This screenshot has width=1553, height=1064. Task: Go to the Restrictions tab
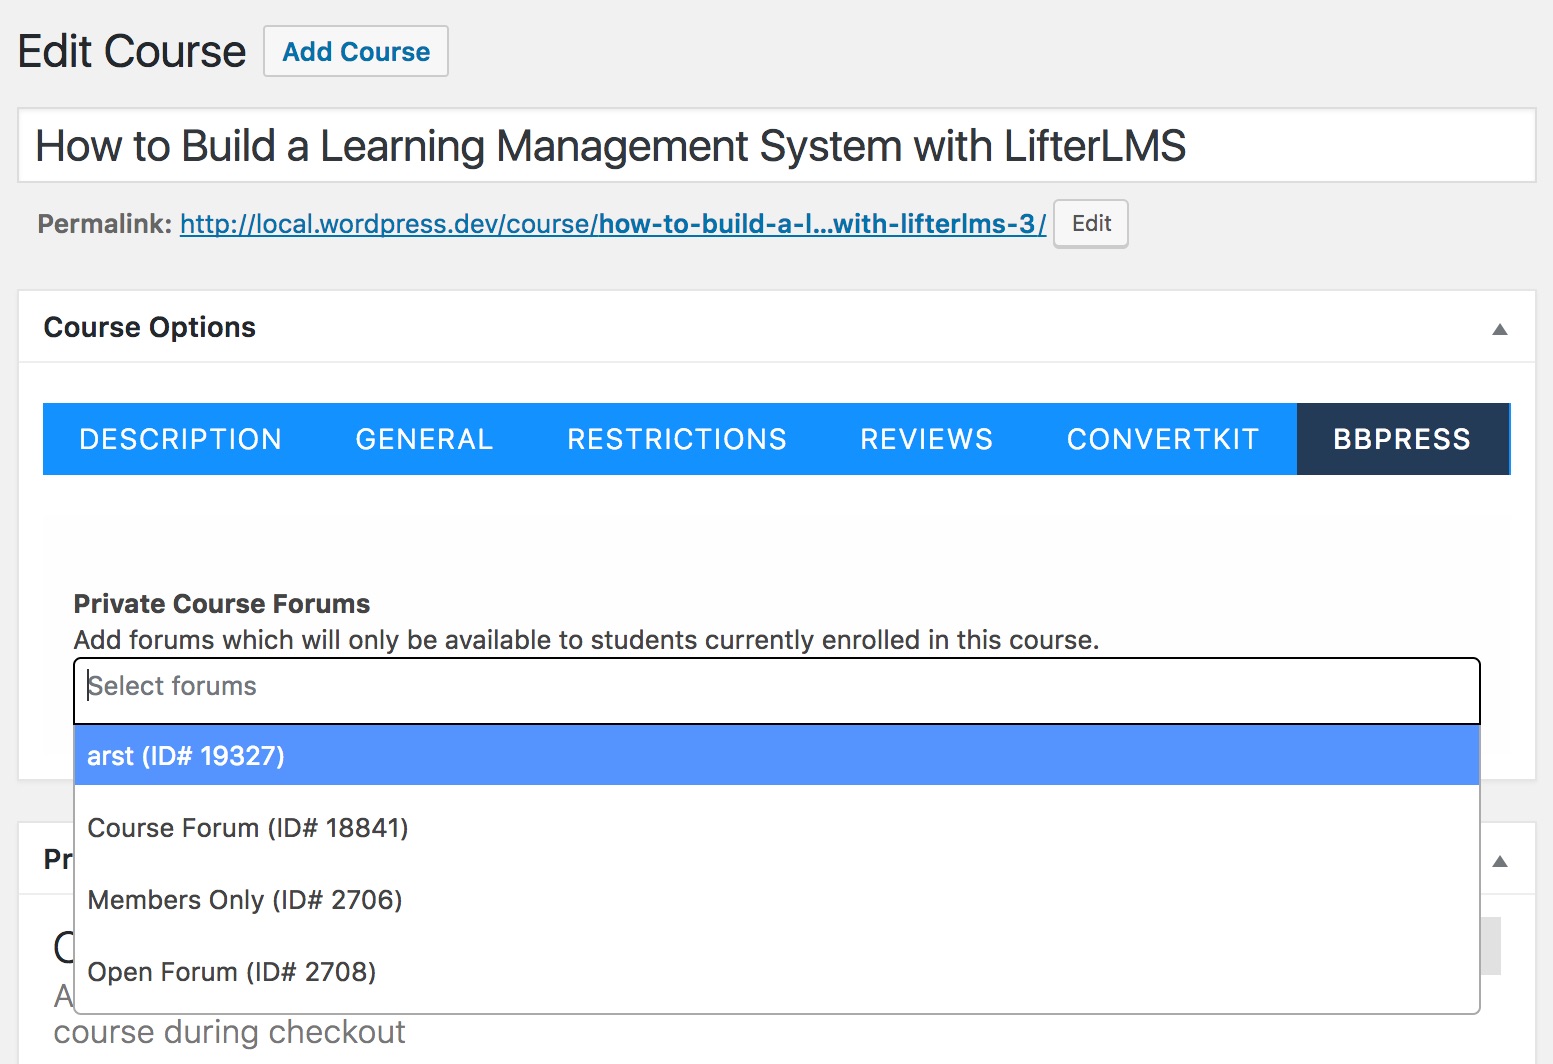676,439
